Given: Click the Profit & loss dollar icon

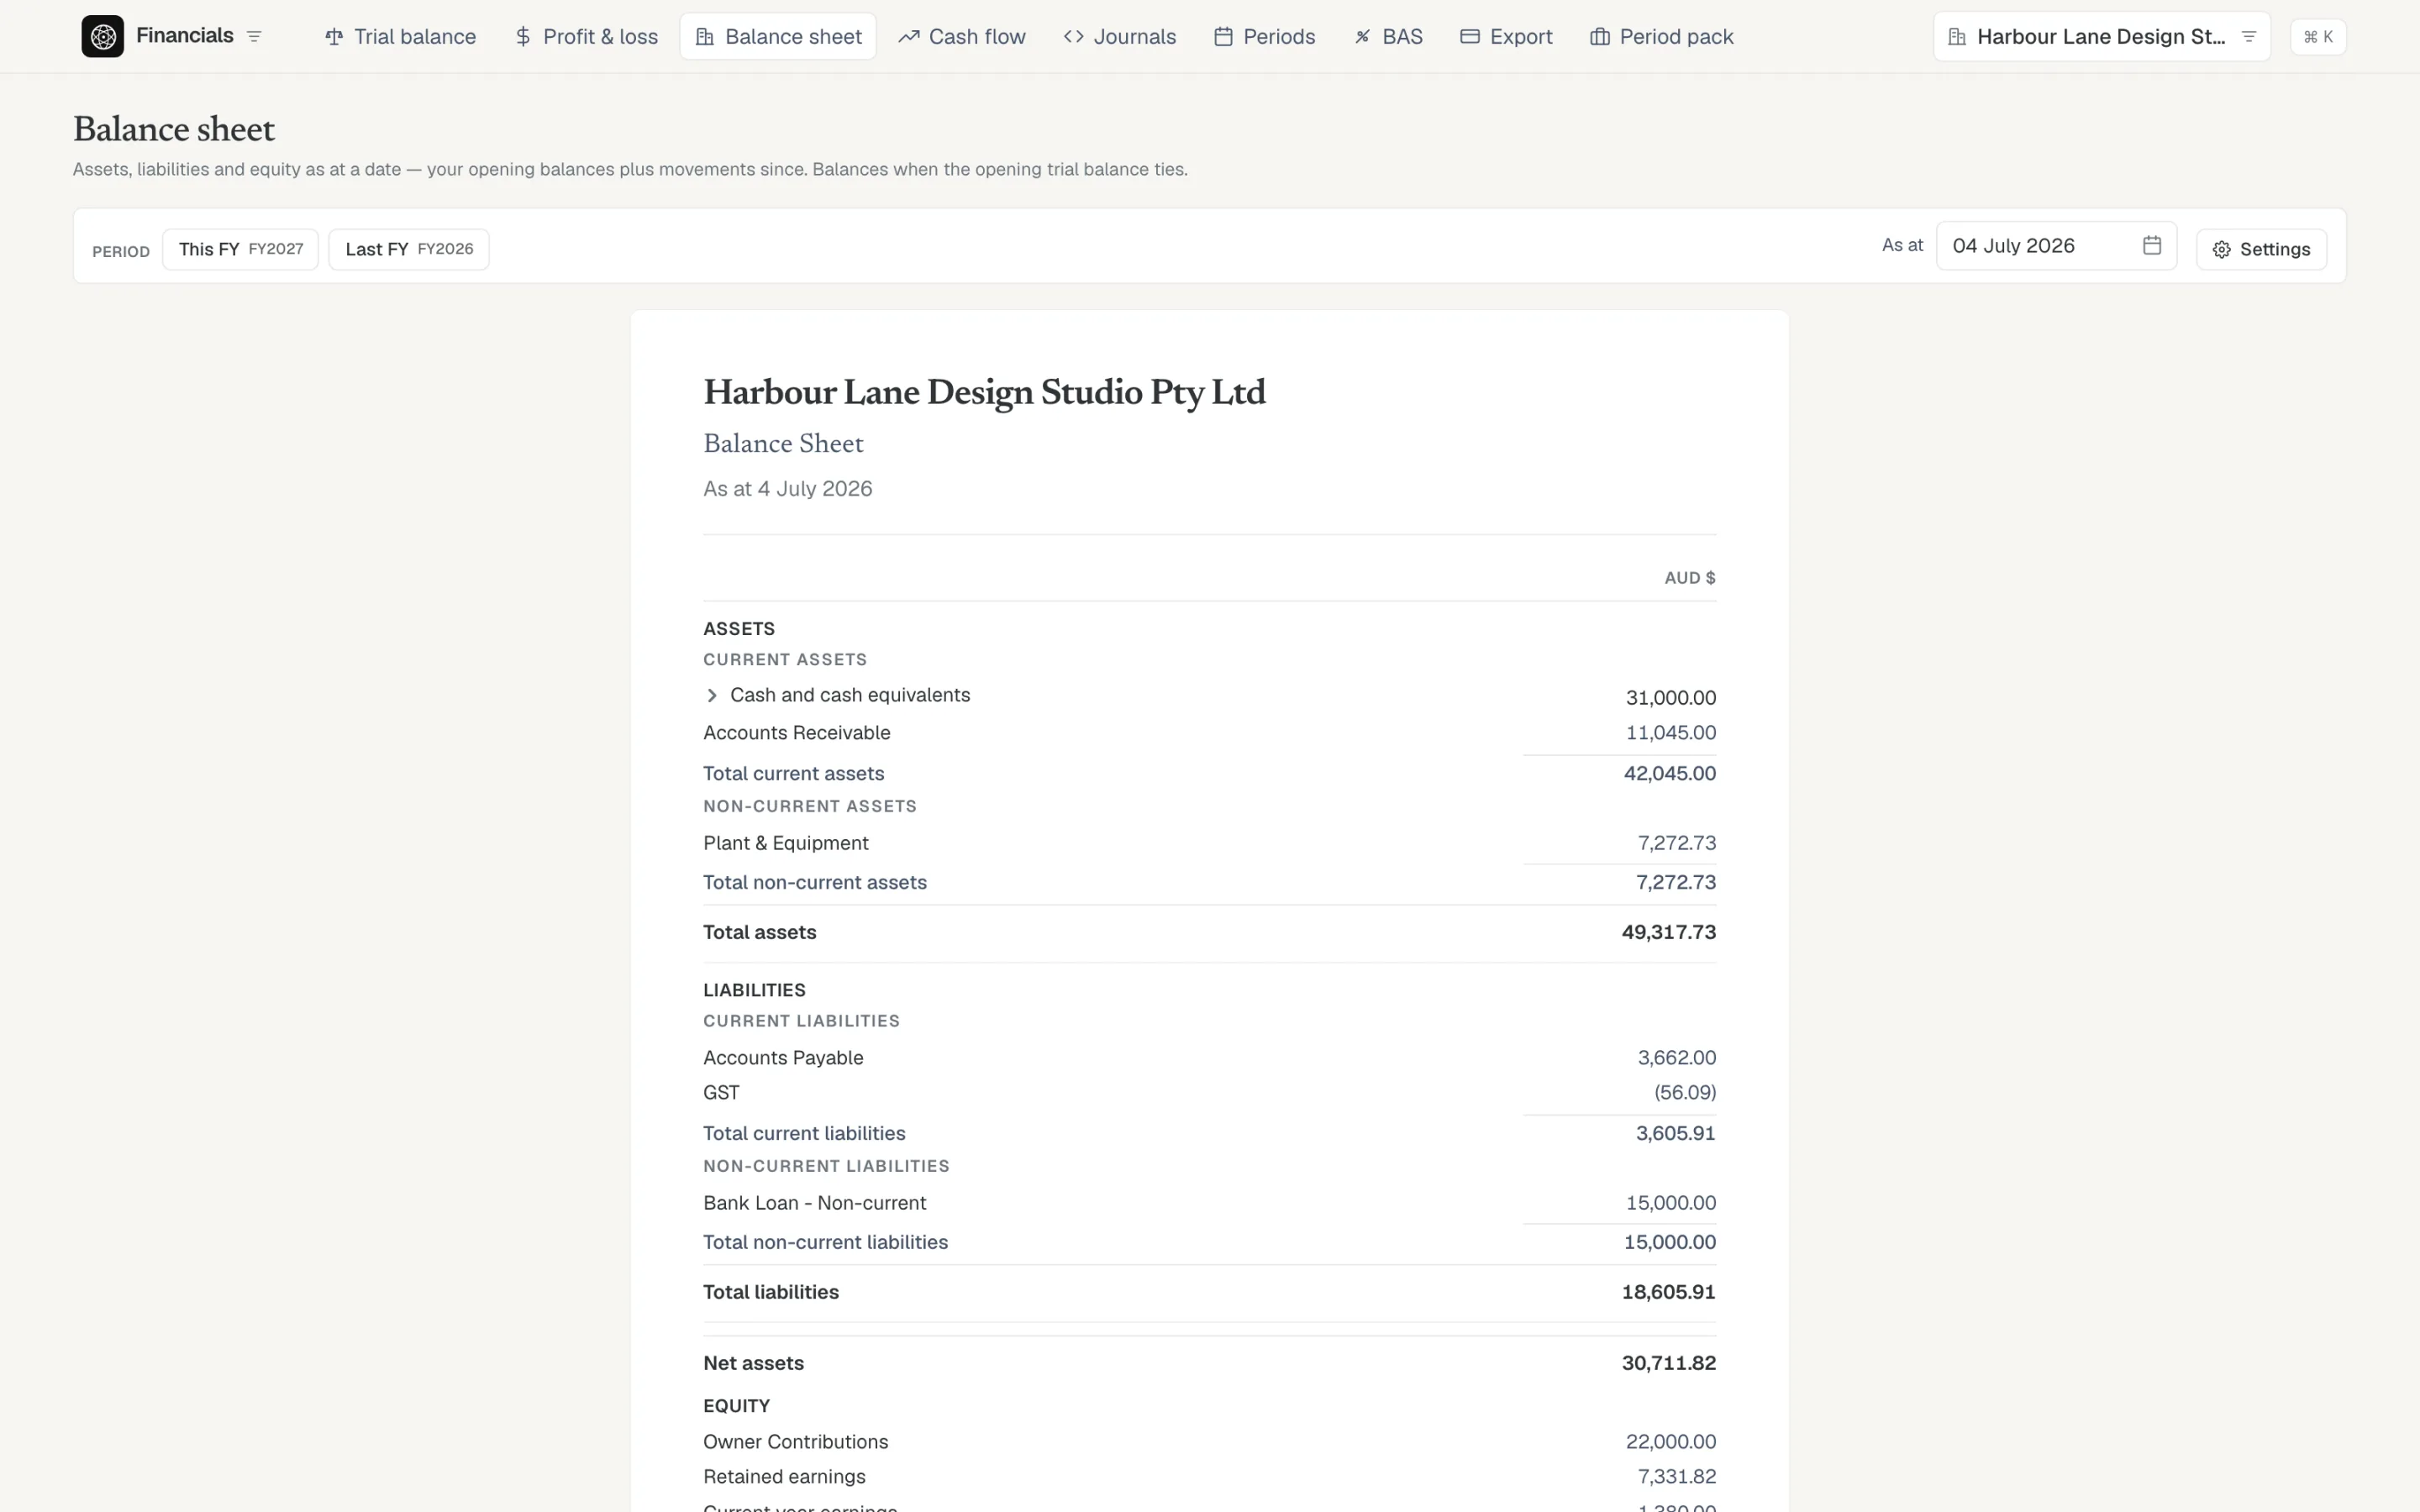Looking at the screenshot, I should pos(523,37).
